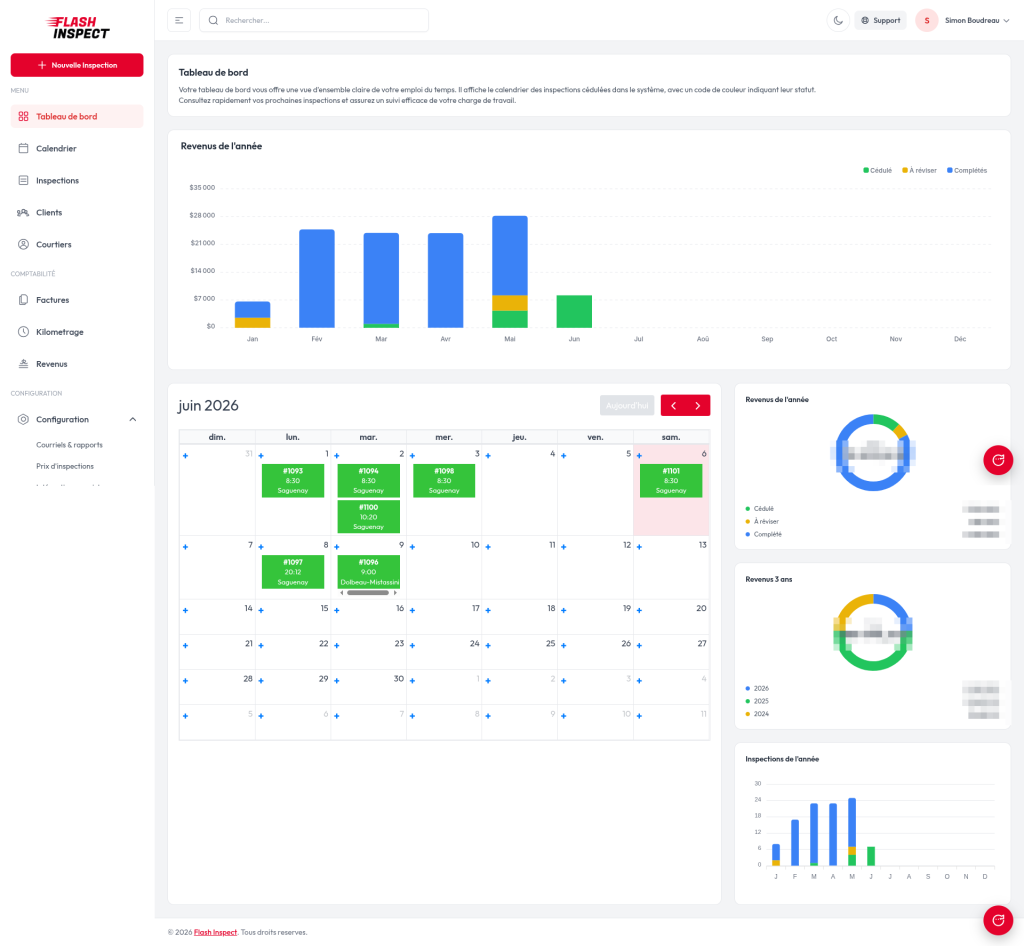Toggle dark mode moon icon
This screenshot has width=1024, height=946.
click(x=838, y=20)
